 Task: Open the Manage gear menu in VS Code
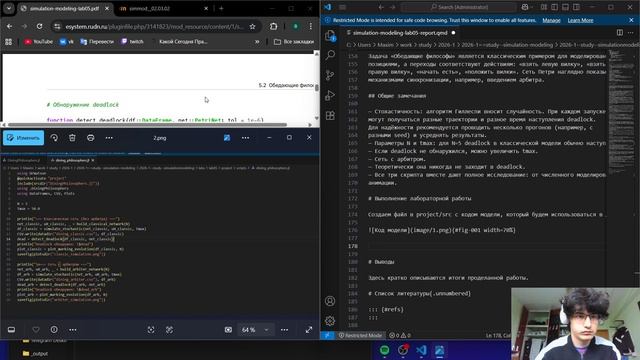click(330, 321)
